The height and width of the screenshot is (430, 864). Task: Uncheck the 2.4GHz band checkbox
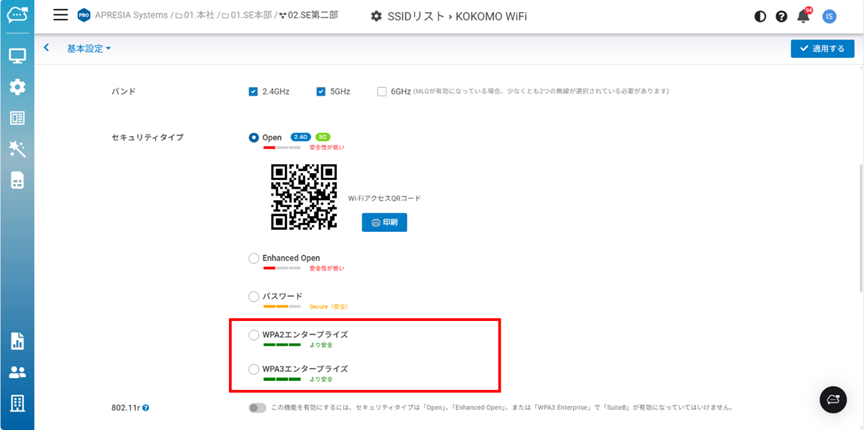click(254, 92)
